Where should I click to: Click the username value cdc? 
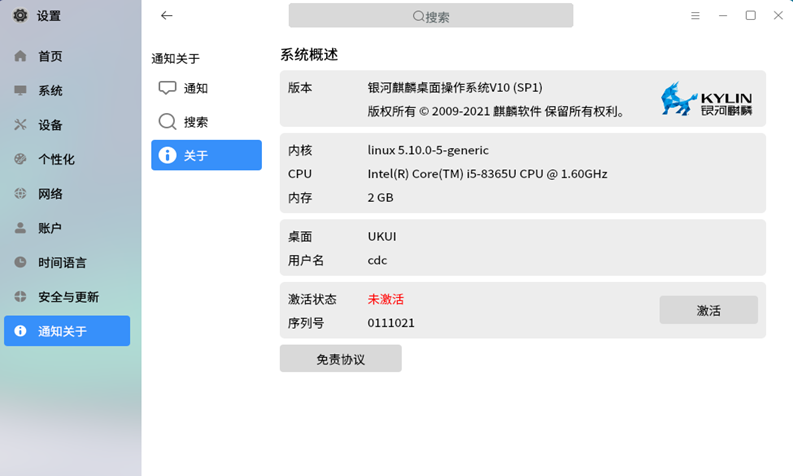click(377, 261)
